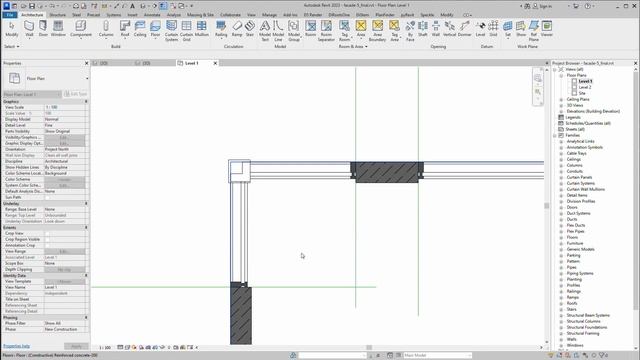Screen dimensions: 640x360
Task: Open the Massing & Site ribbon tab
Action: click(200, 15)
